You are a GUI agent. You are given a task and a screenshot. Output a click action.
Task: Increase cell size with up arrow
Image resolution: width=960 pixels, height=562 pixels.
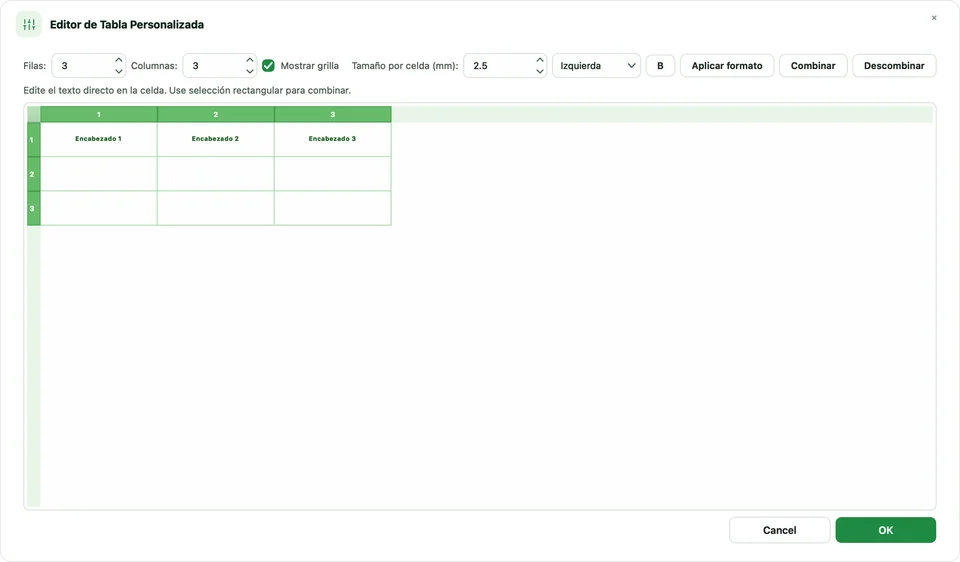coord(539,60)
